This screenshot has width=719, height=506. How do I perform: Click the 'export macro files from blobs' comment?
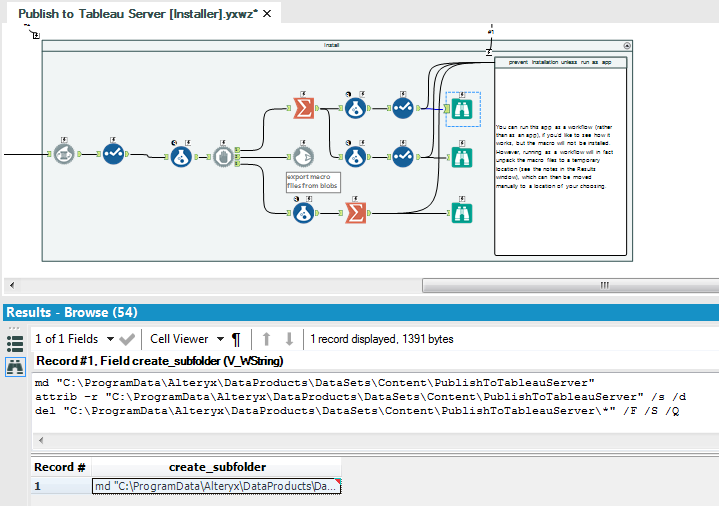coord(313,182)
